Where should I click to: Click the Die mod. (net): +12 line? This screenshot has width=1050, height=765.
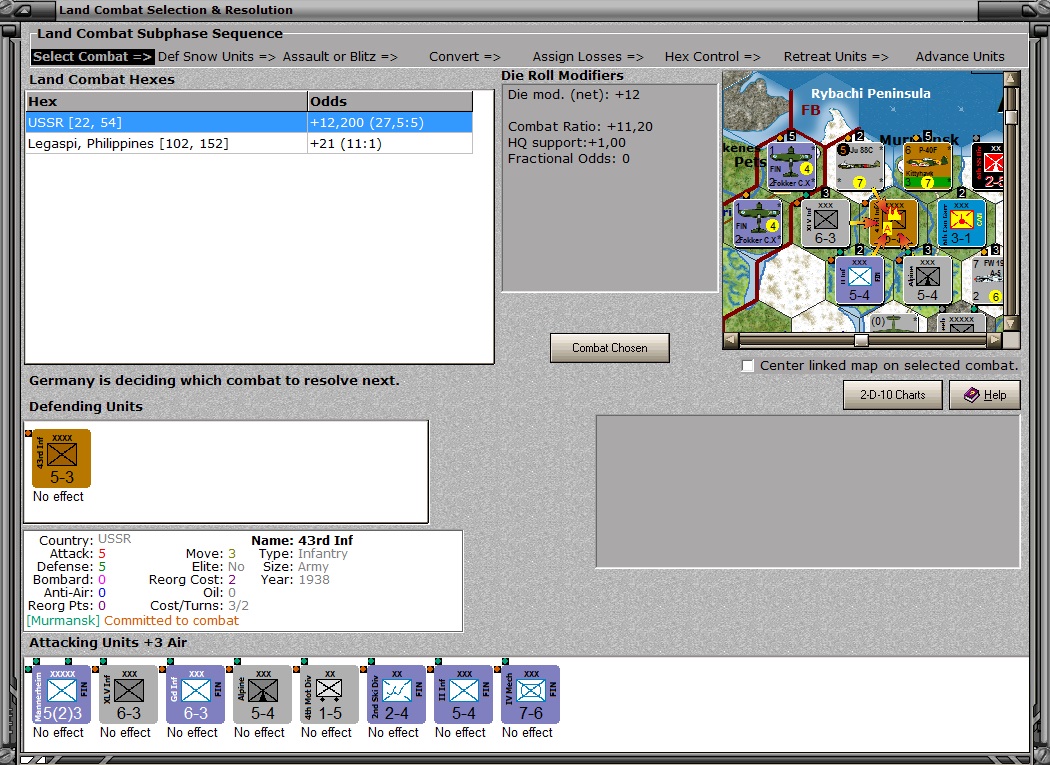[x=574, y=94]
